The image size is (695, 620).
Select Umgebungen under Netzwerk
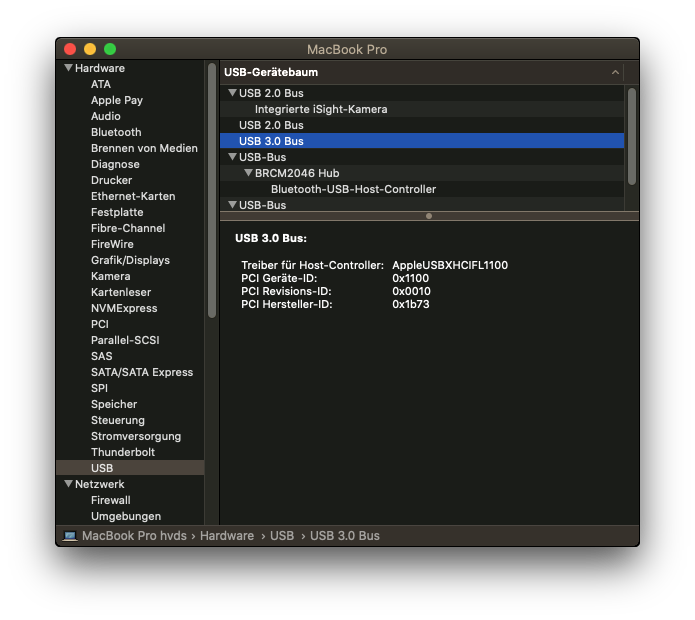point(126,516)
